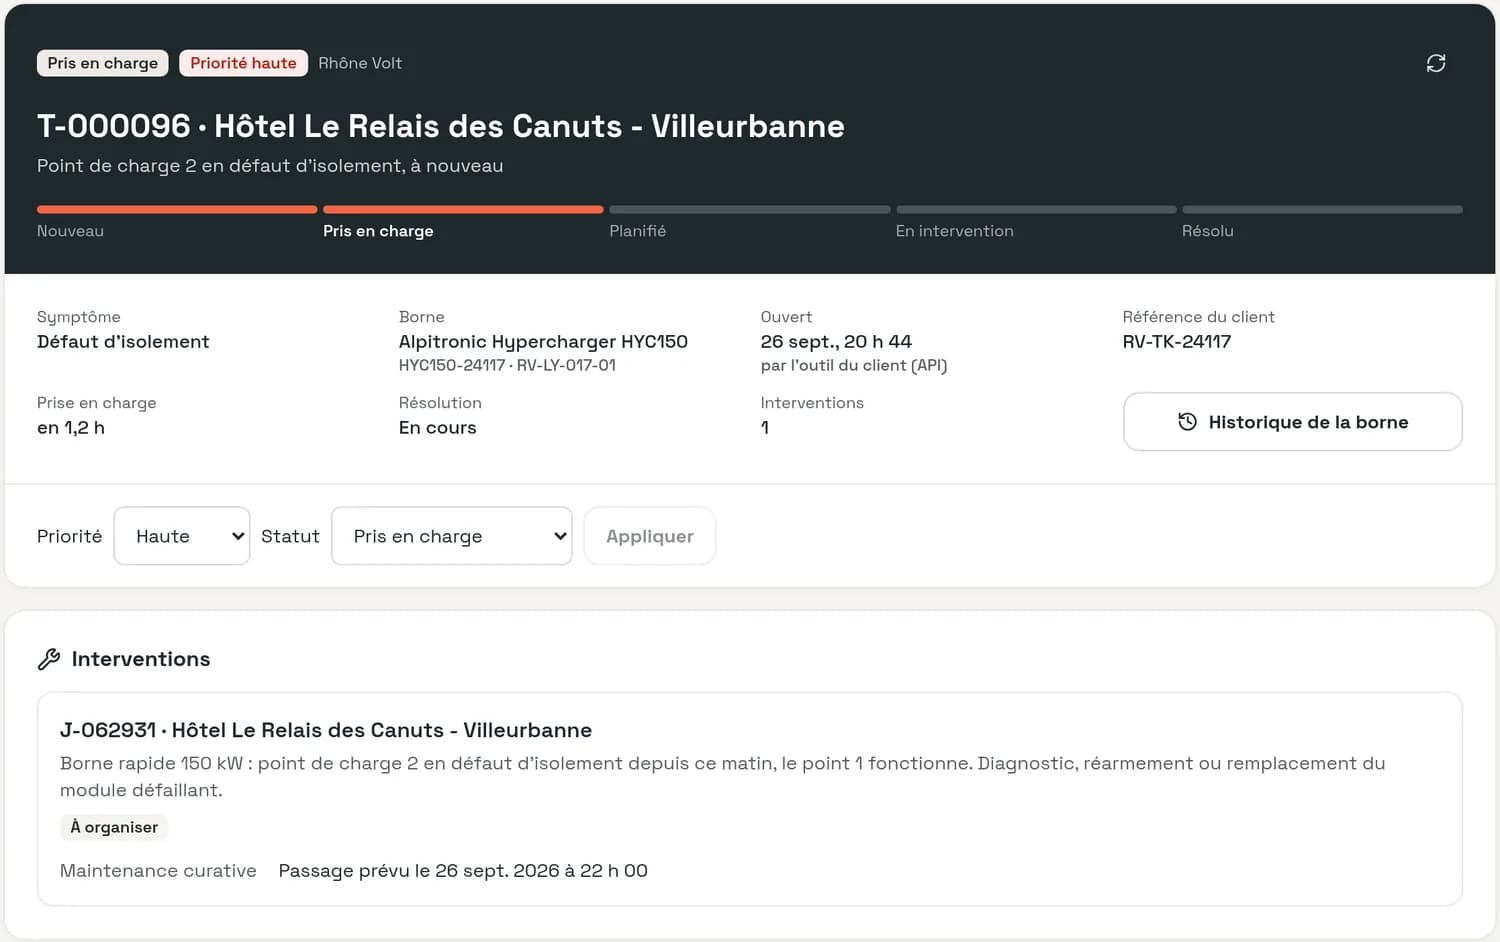Click the serial HYC150-24117 · RV-LY-017-01

click(x=507, y=366)
